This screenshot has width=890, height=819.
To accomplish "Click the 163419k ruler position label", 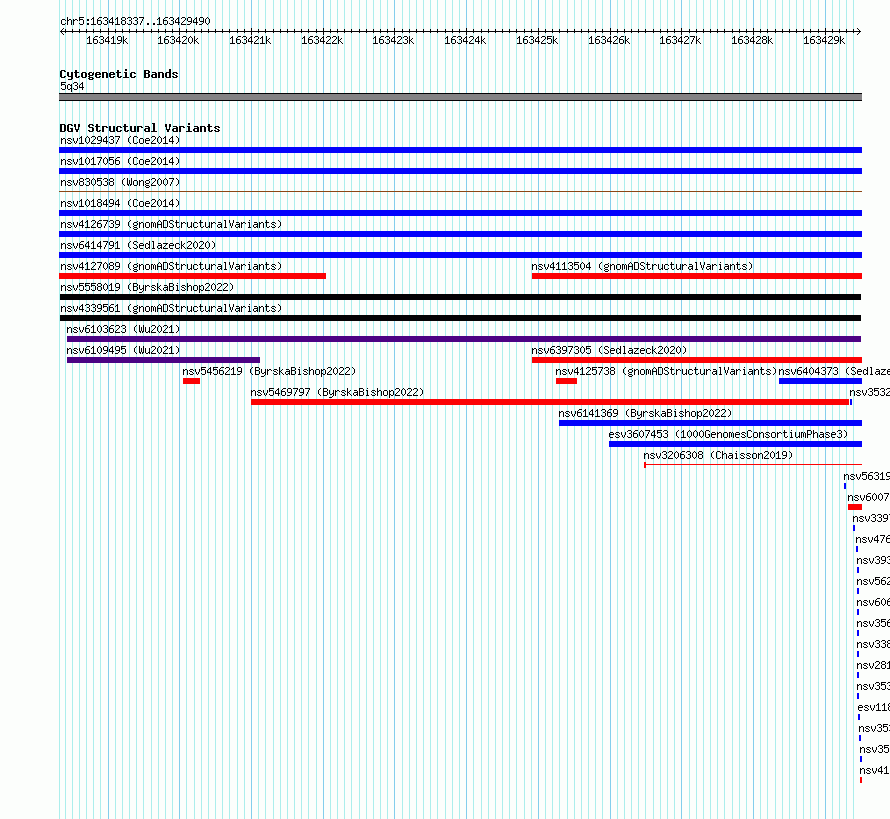I will point(107,41).
